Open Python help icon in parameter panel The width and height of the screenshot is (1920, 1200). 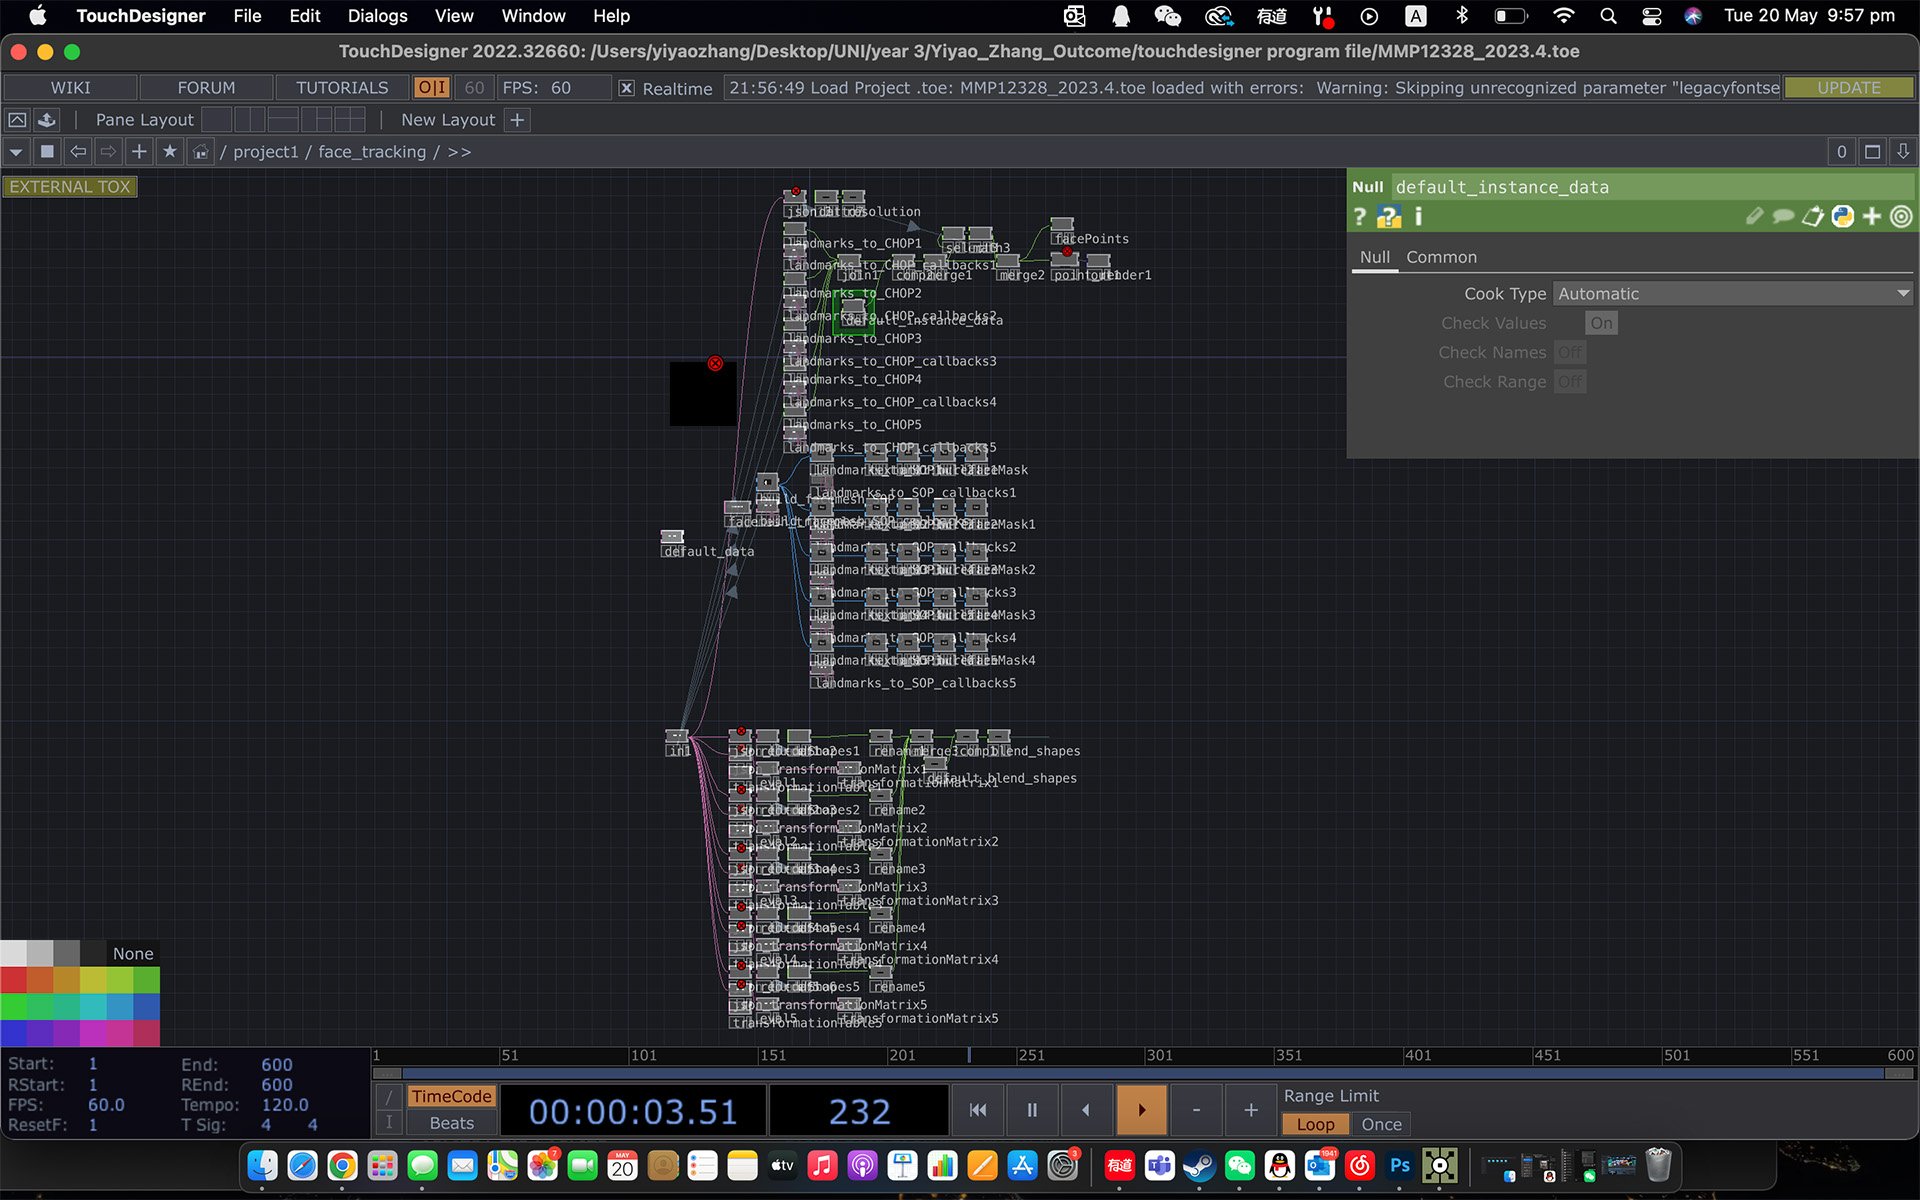pos(1389,216)
